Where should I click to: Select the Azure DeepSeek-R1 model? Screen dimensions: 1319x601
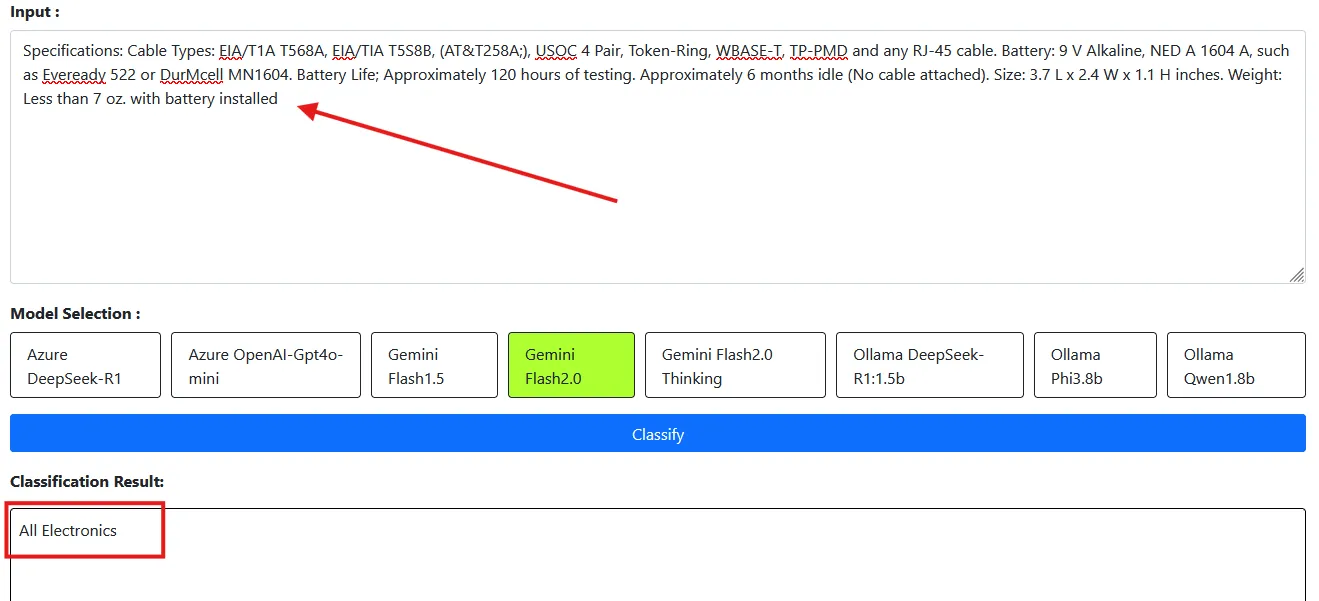click(85, 366)
